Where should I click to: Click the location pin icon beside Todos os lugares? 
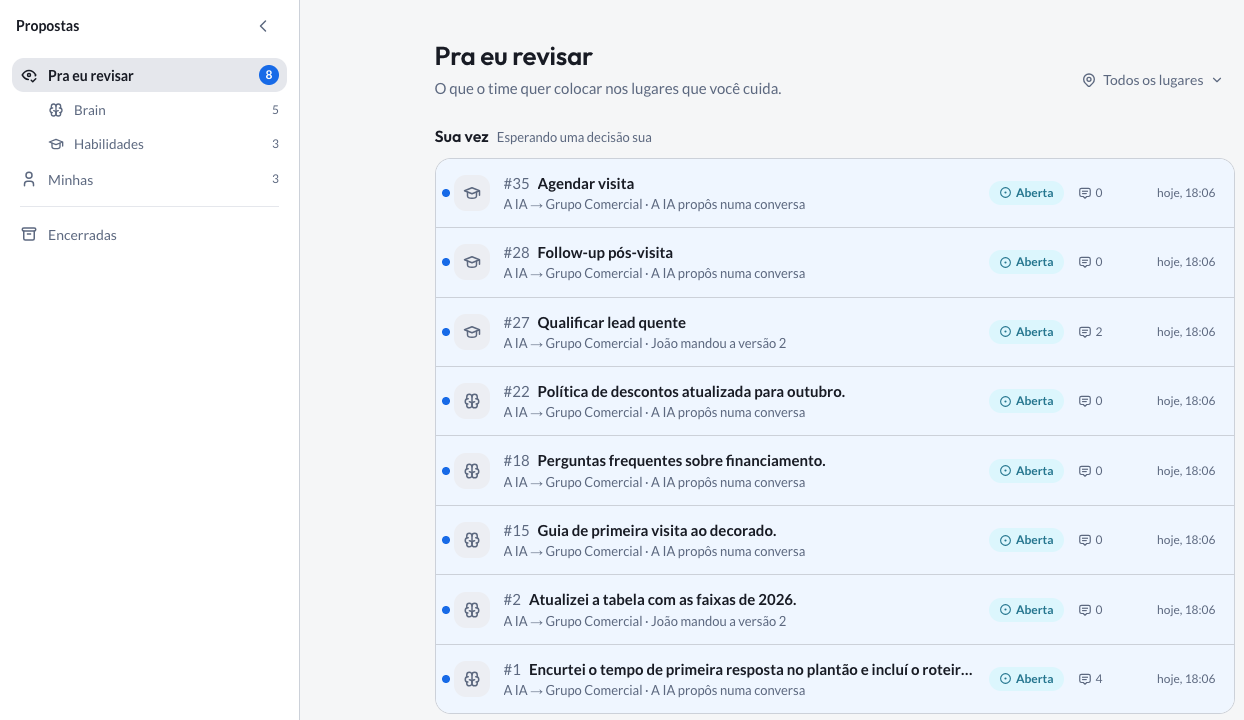[x=1089, y=80]
